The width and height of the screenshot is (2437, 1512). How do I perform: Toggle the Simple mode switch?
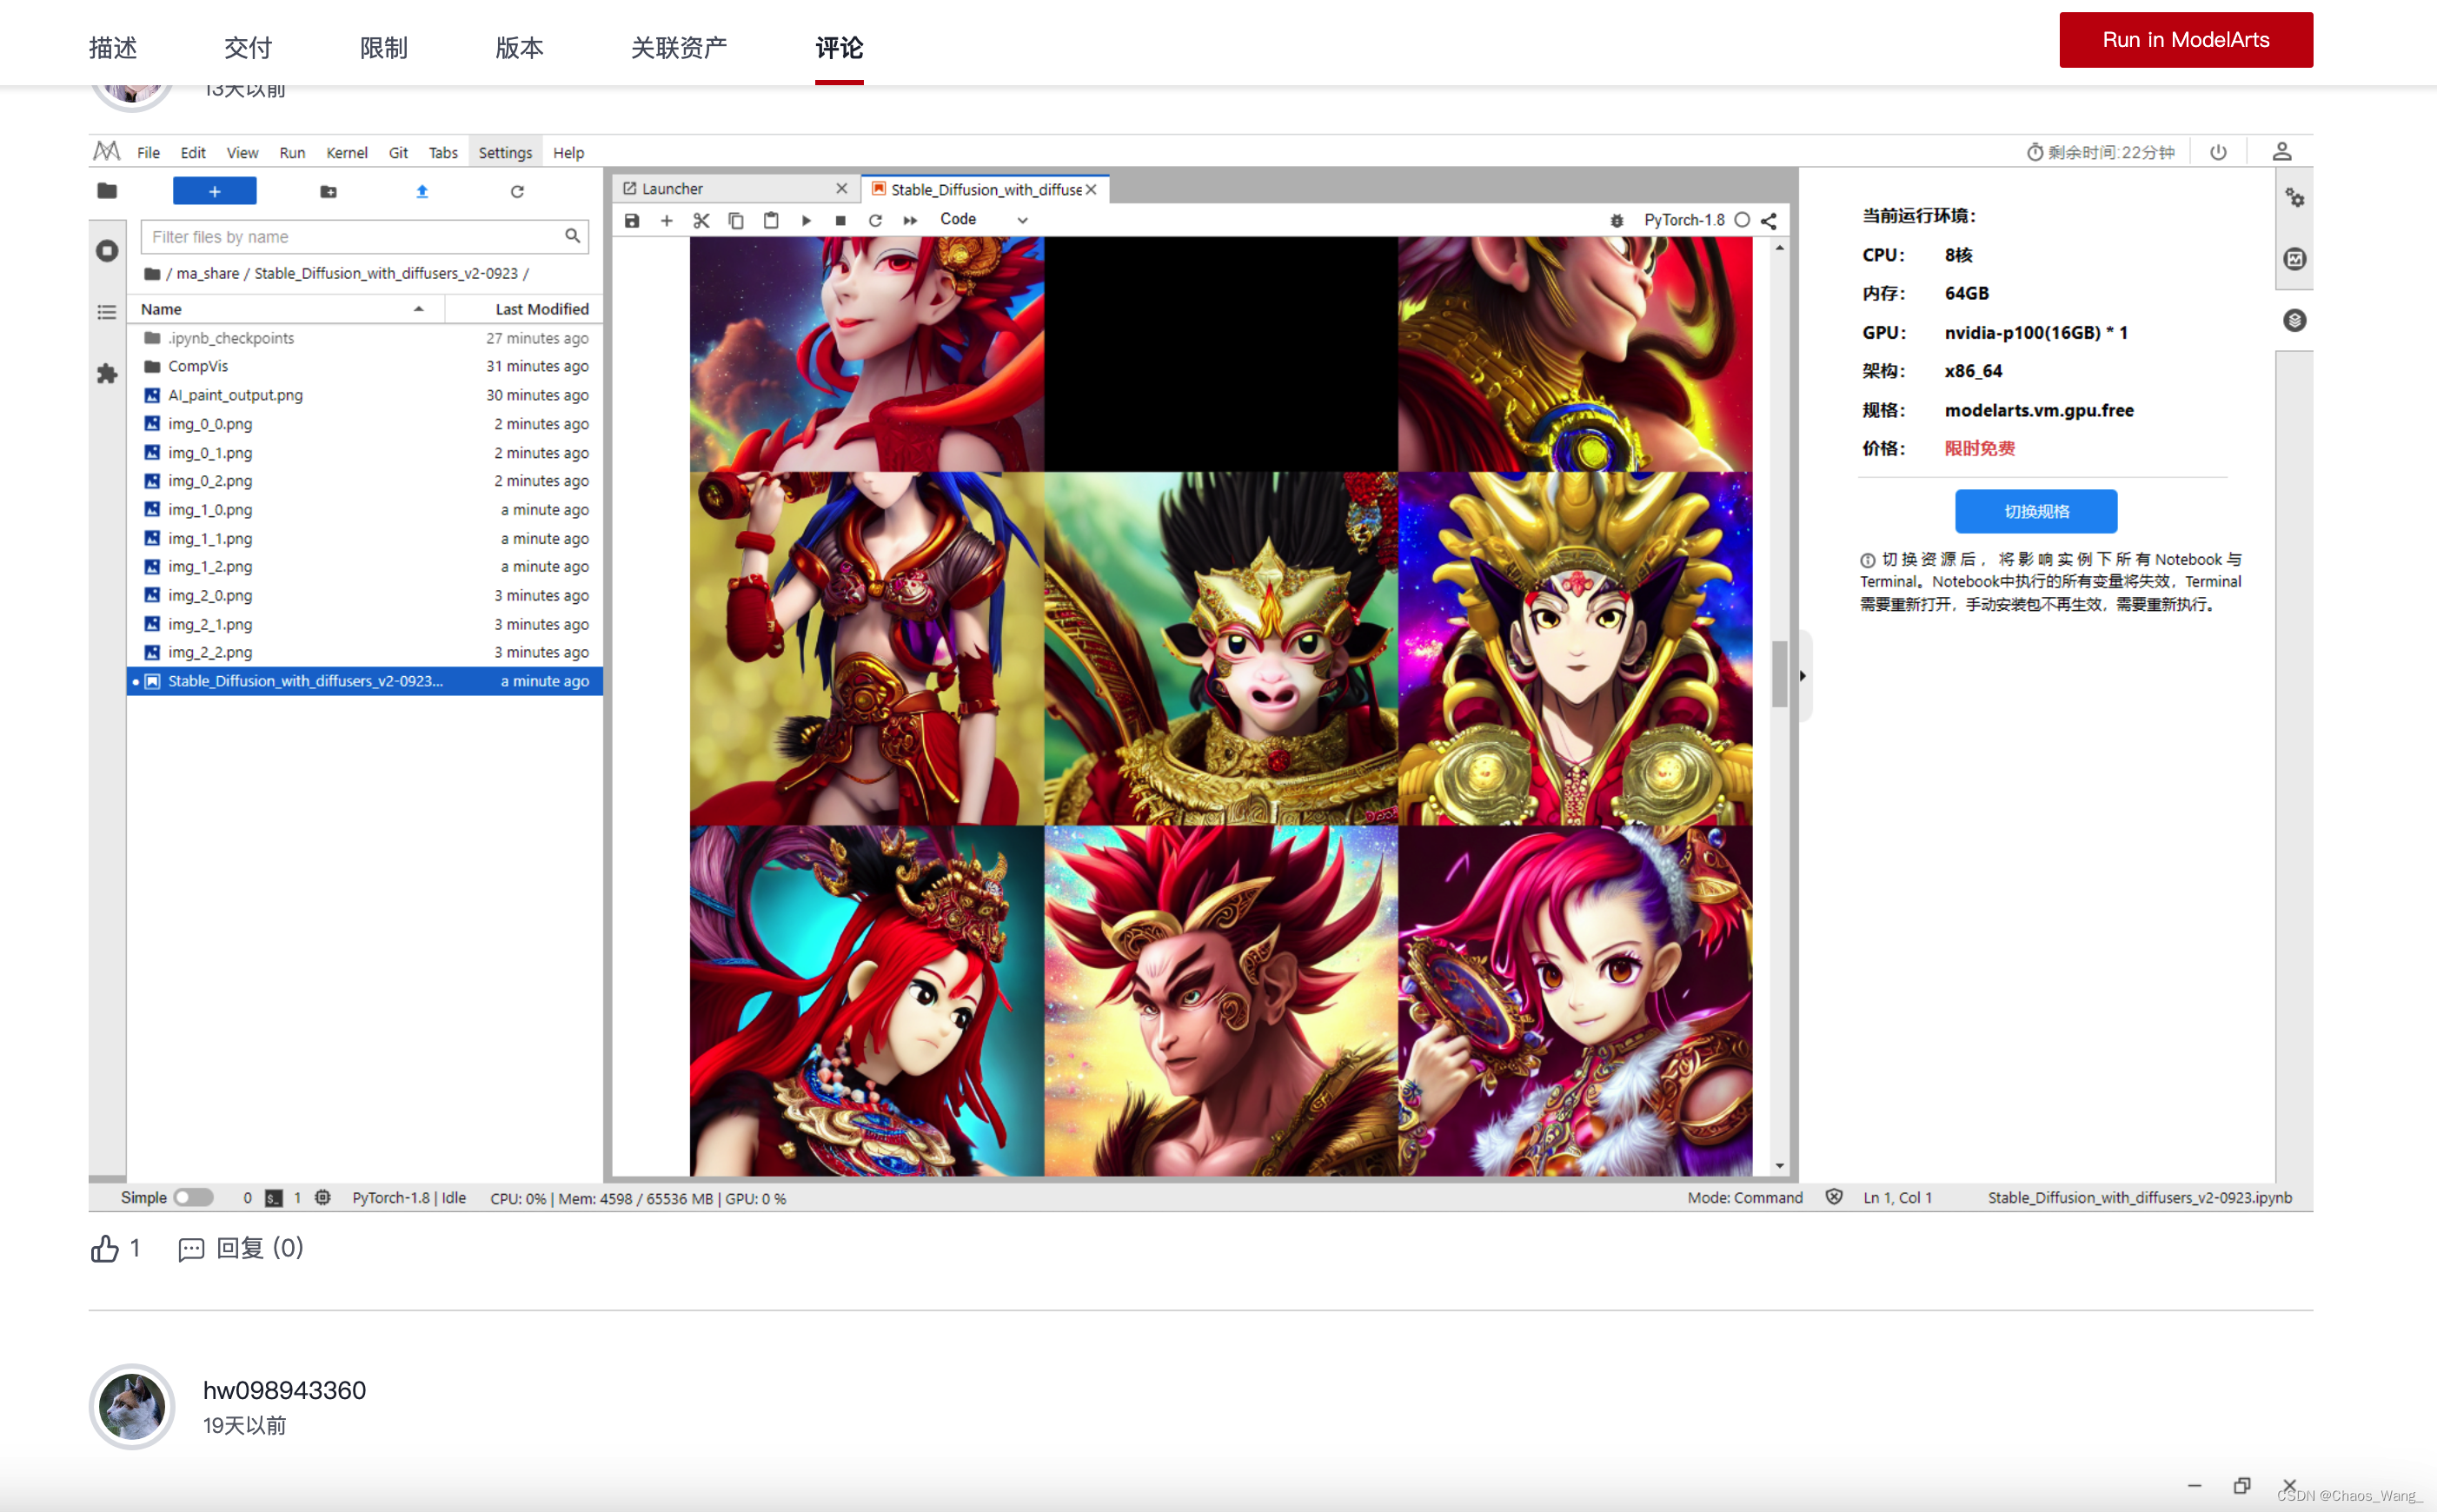[x=193, y=1197]
